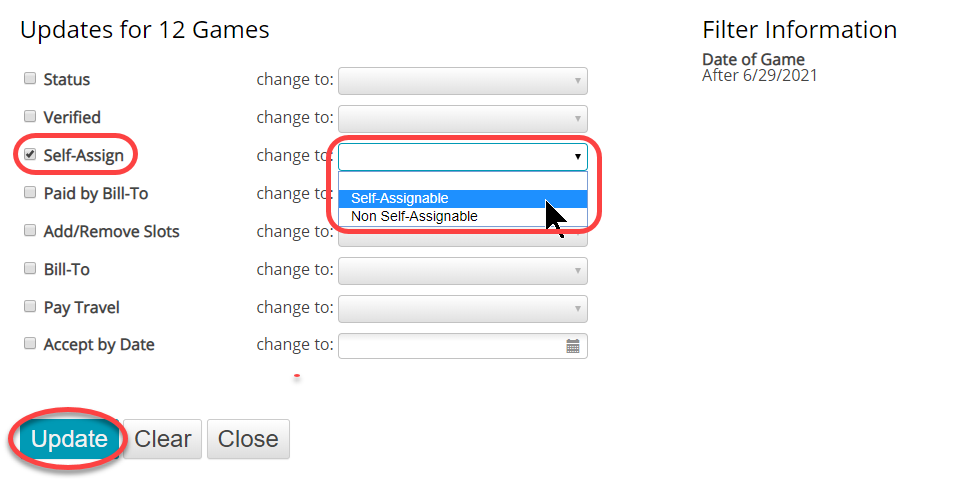973x479 pixels.
Task: Select the Bill-To checkbox
Action: (30, 268)
